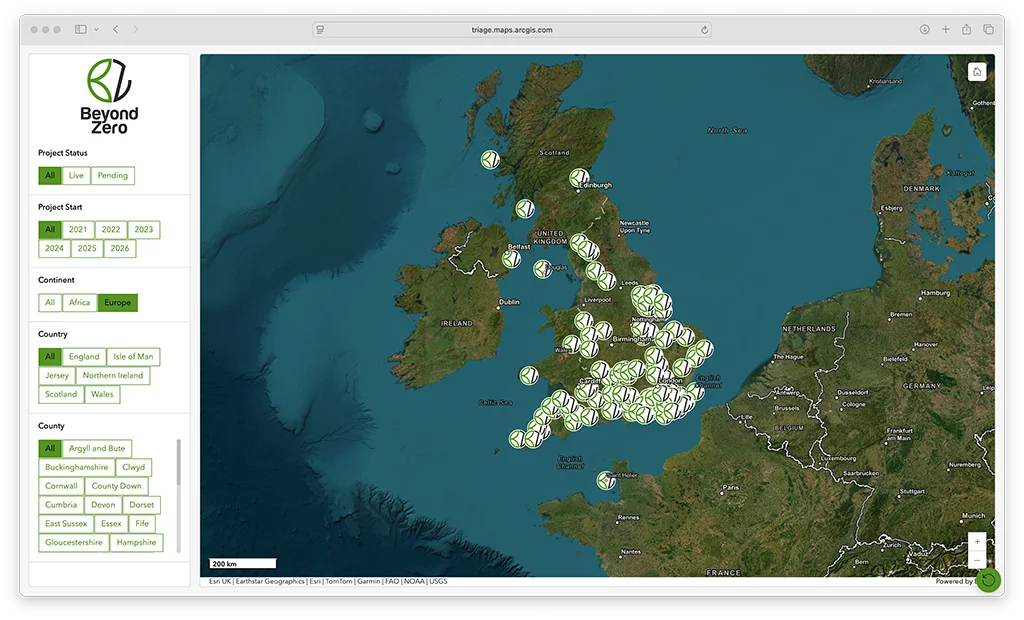Viewport: 1024px width, 620px height.
Task: Filter Country to Isle of Man
Action: pyautogui.click(x=133, y=357)
